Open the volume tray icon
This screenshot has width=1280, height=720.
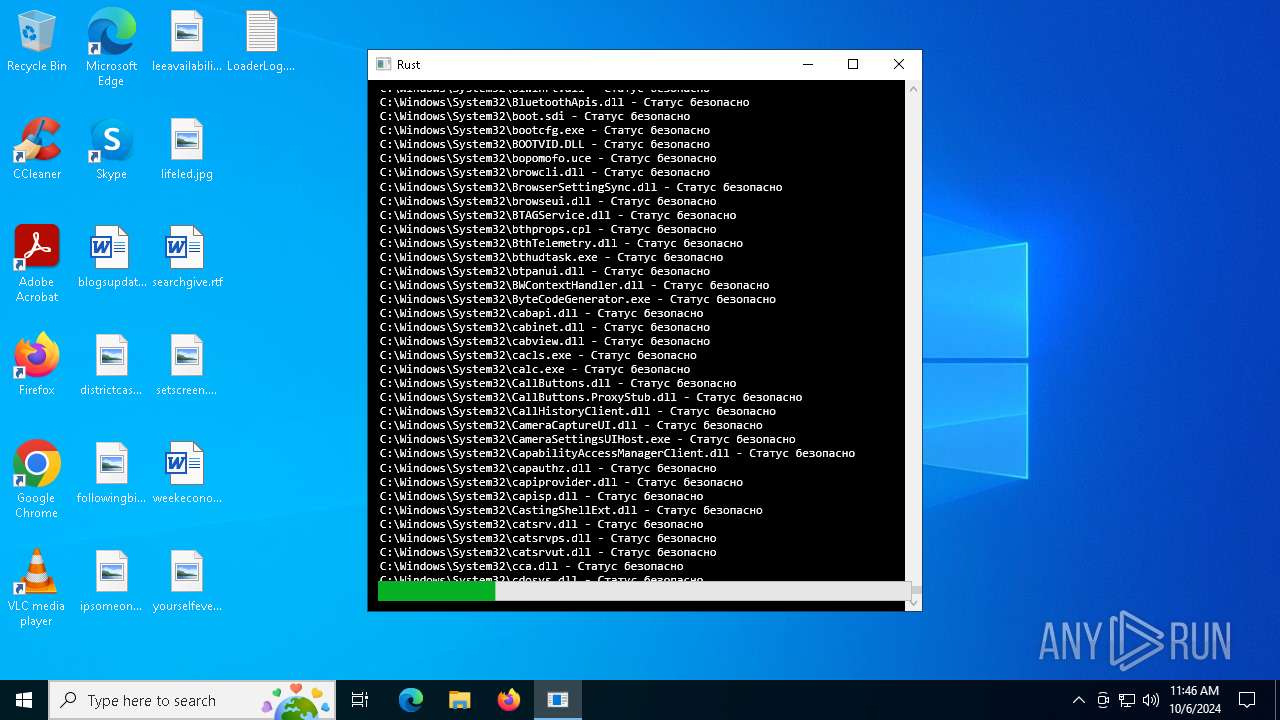pos(1151,700)
